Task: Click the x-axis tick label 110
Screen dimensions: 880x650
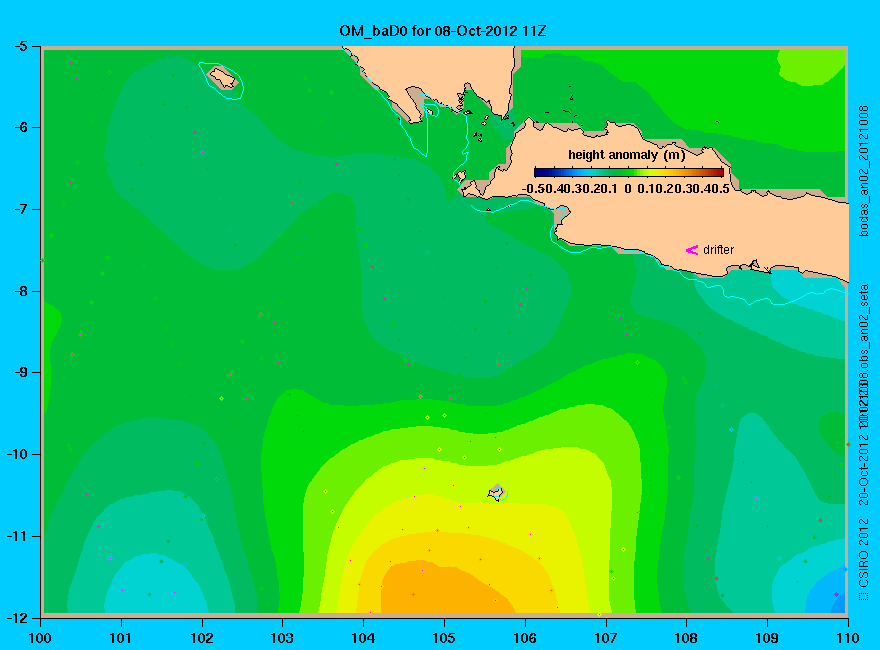Action: coord(848,638)
